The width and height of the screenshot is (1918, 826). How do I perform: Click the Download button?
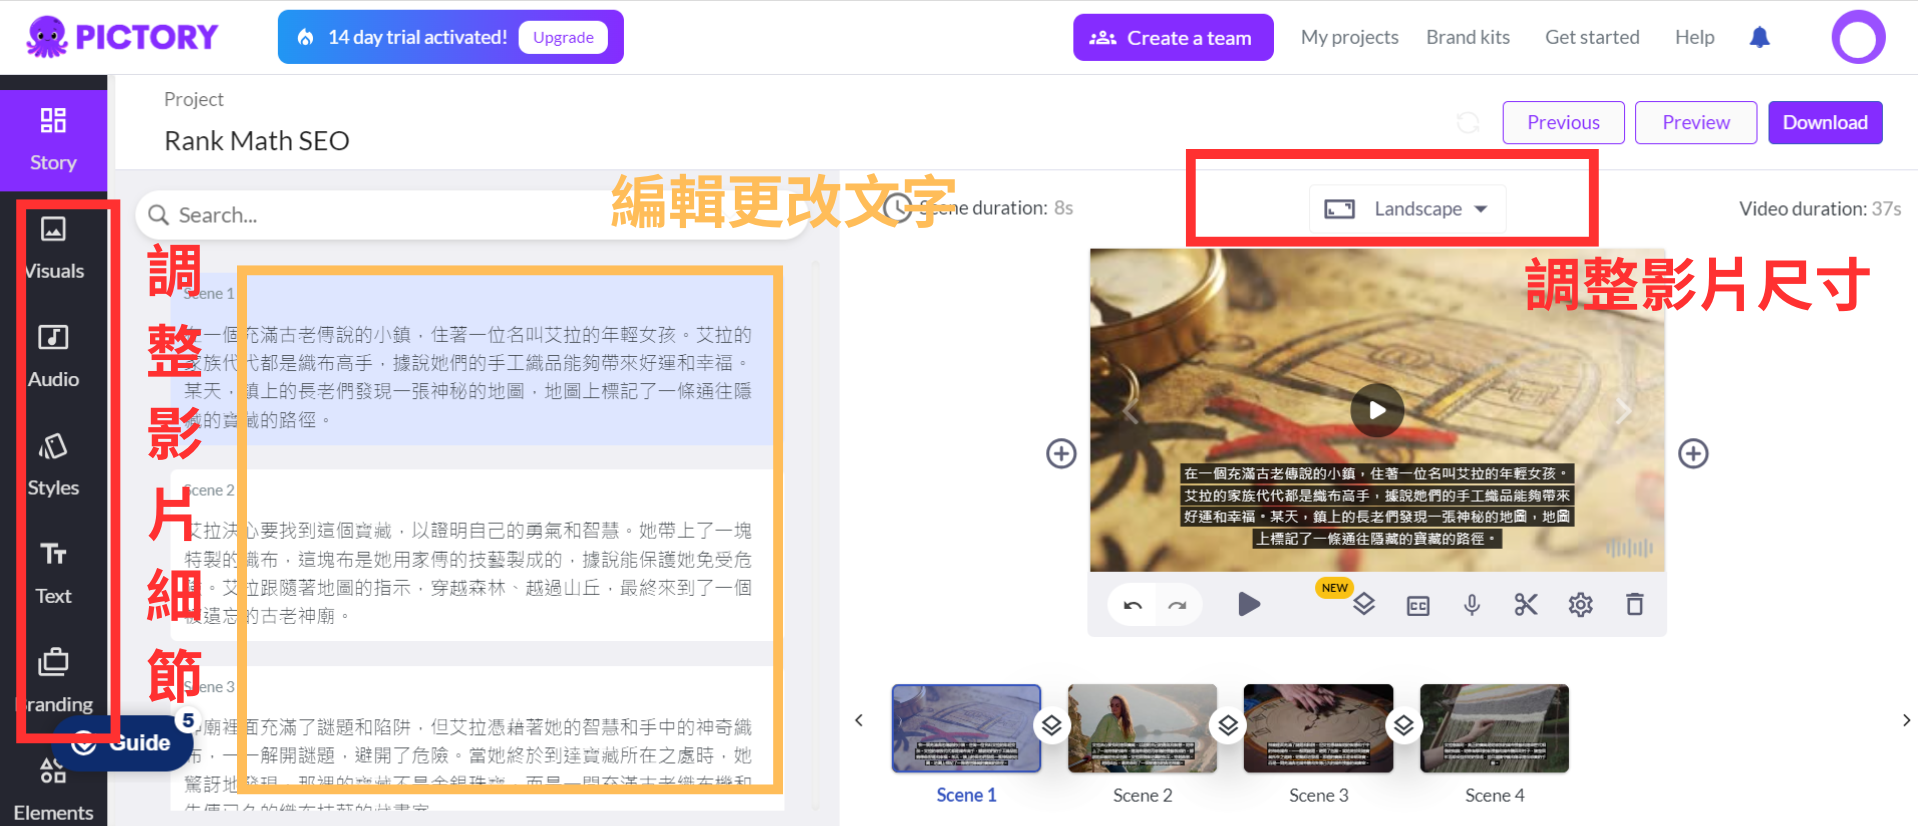1824,122
